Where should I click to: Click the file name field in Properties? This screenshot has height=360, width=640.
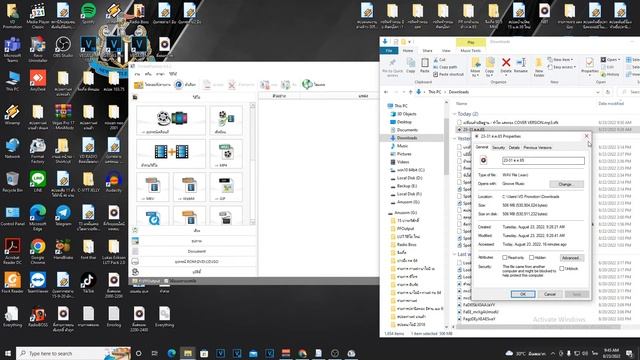click(543, 160)
